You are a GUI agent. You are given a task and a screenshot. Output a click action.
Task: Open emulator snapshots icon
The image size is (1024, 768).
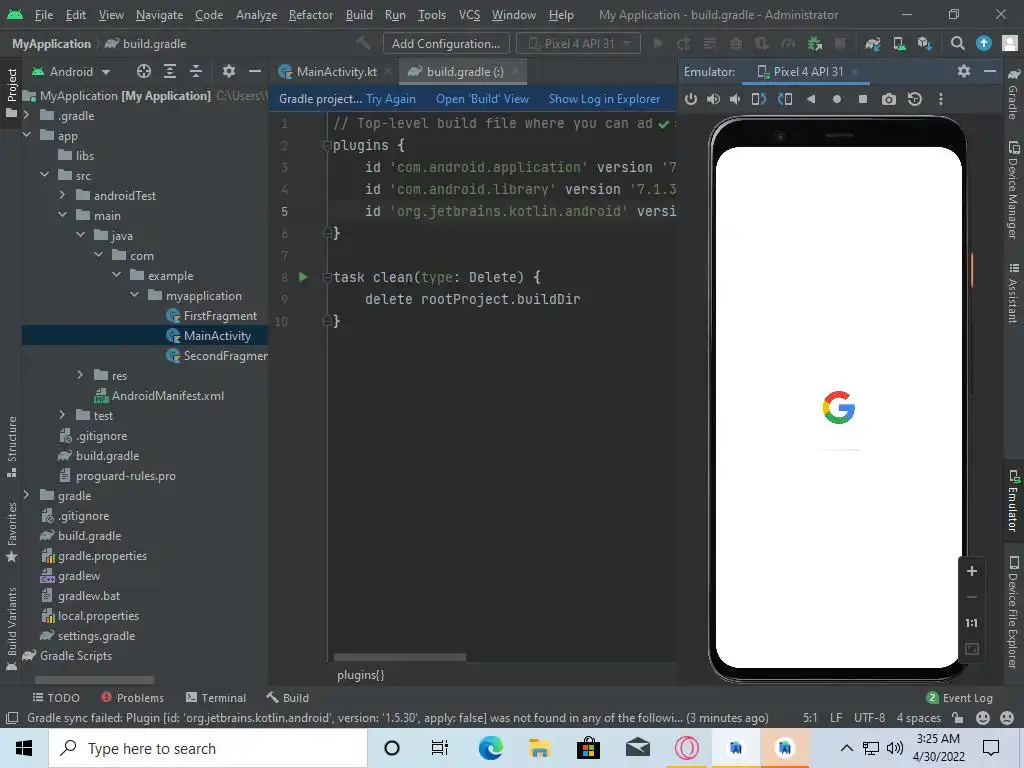pyautogui.click(x=914, y=99)
